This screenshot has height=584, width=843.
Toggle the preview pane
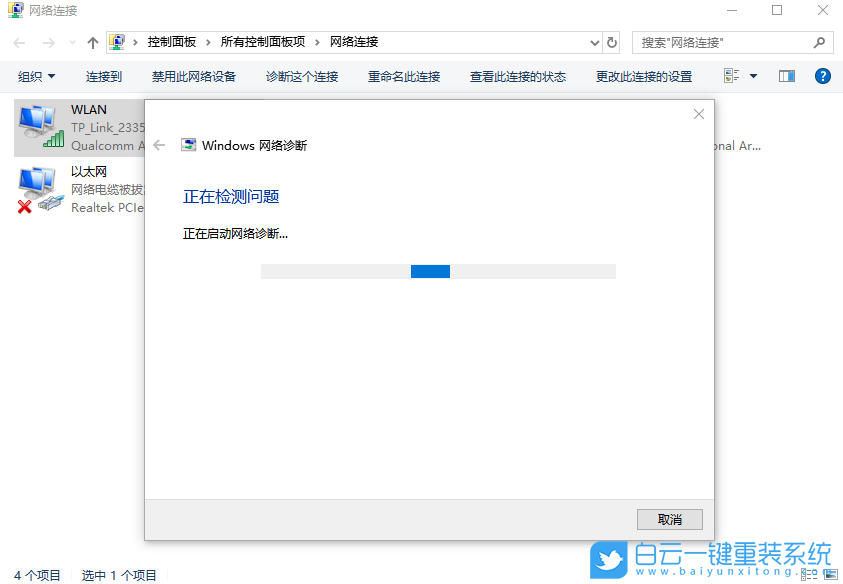[x=786, y=76]
